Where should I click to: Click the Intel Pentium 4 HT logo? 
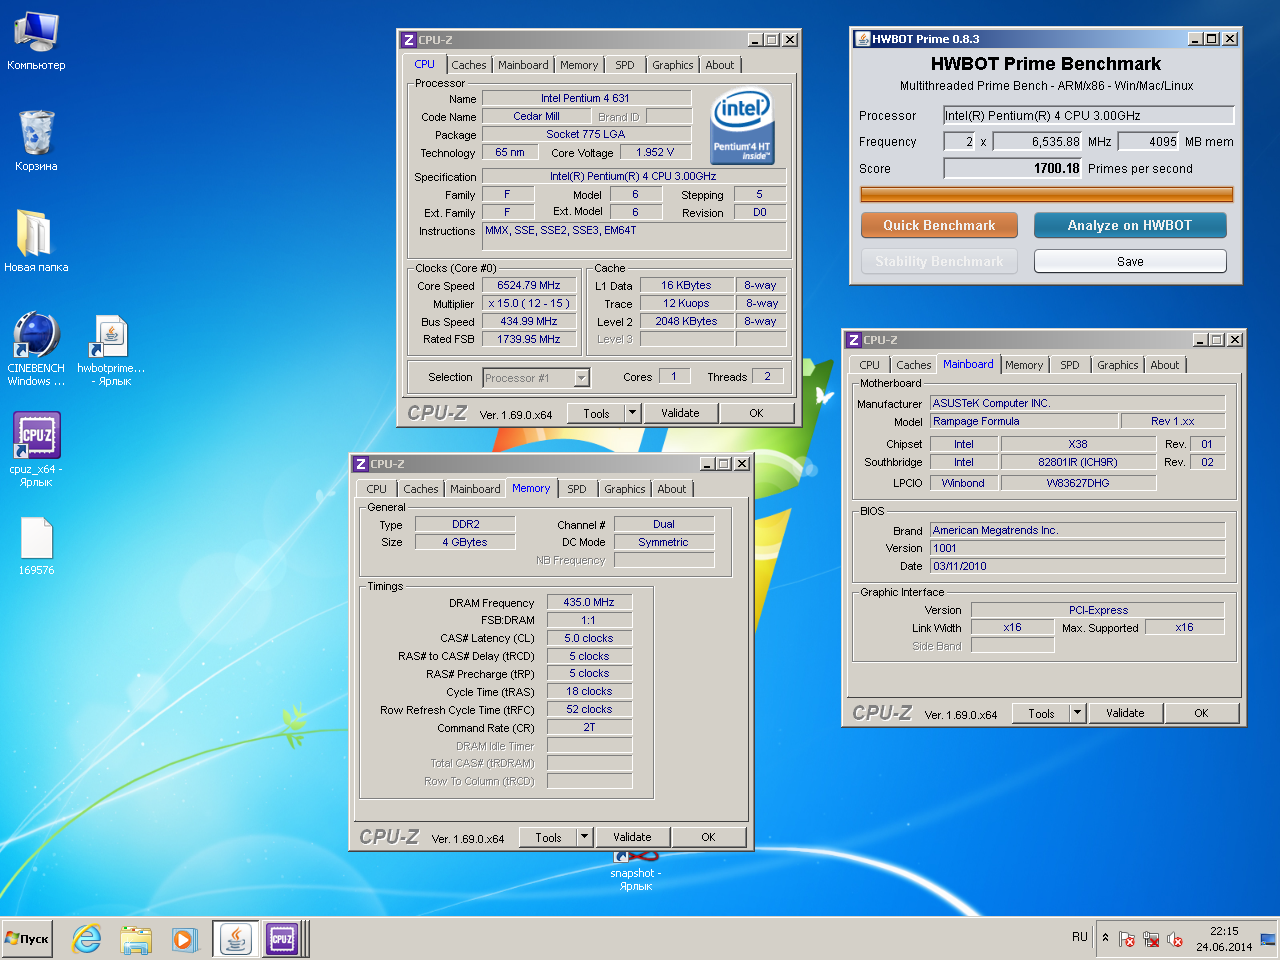(741, 125)
